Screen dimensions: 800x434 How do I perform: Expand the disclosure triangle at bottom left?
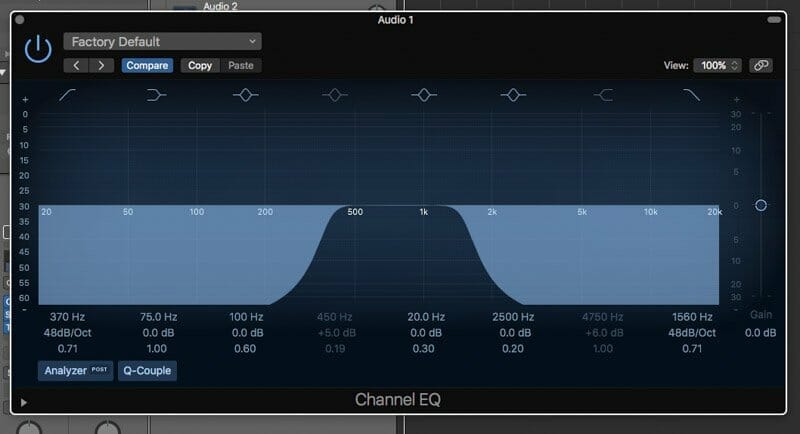(24, 402)
